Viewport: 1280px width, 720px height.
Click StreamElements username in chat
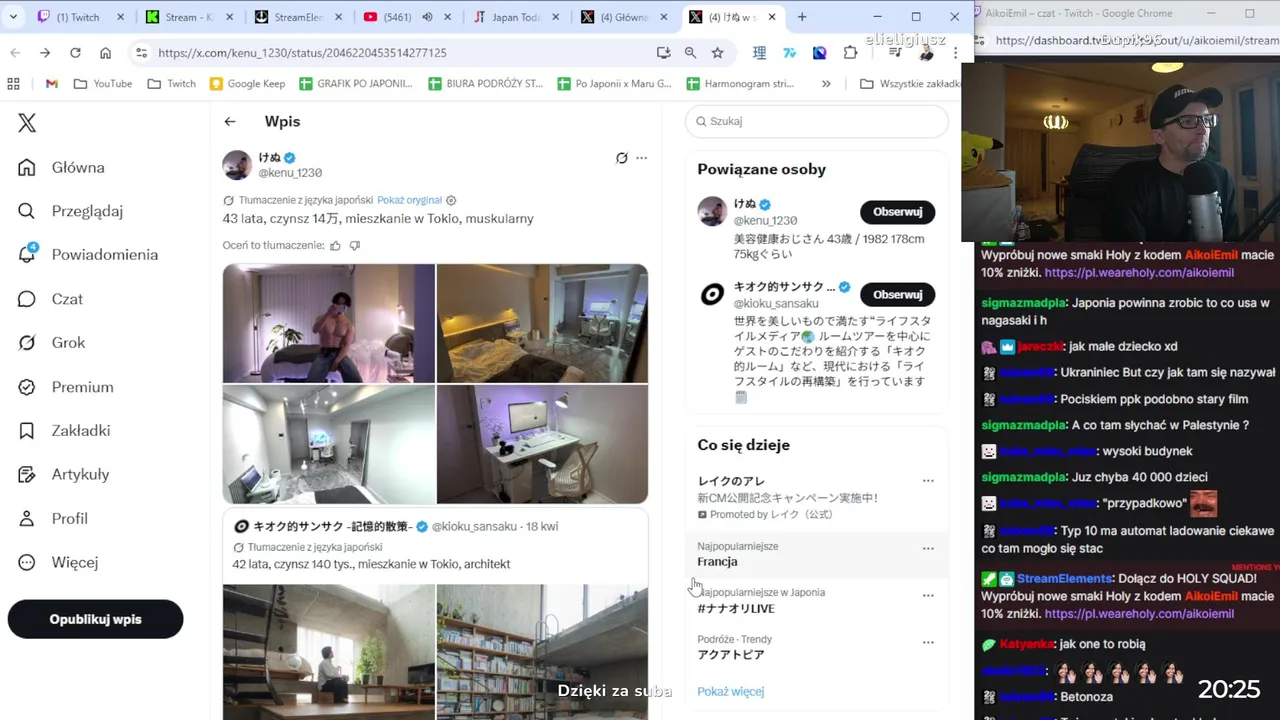1064,579
